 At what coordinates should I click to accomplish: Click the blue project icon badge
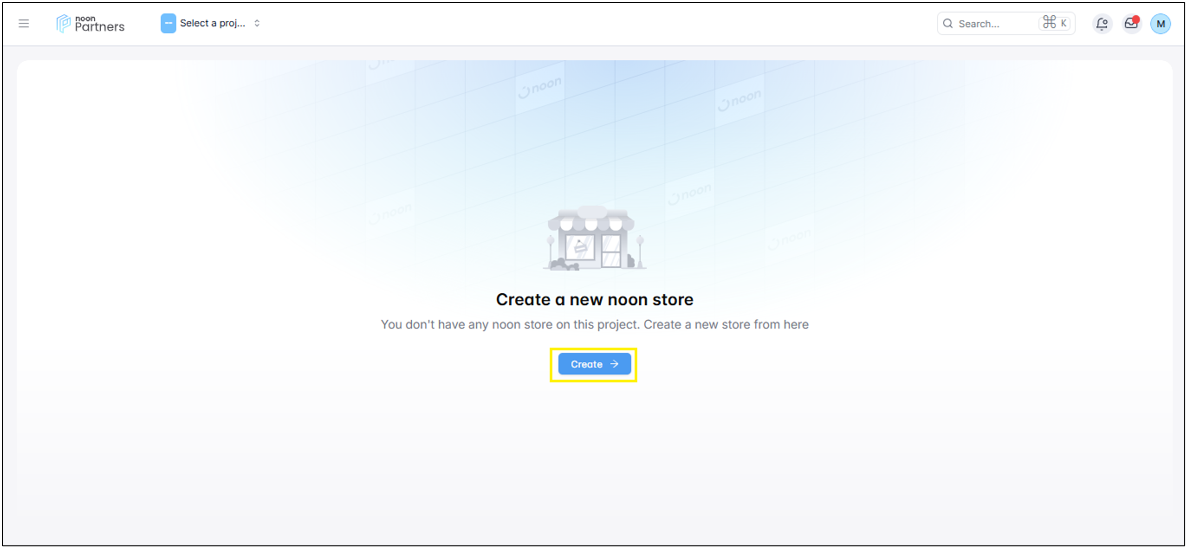pyautogui.click(x=168, y=23)
